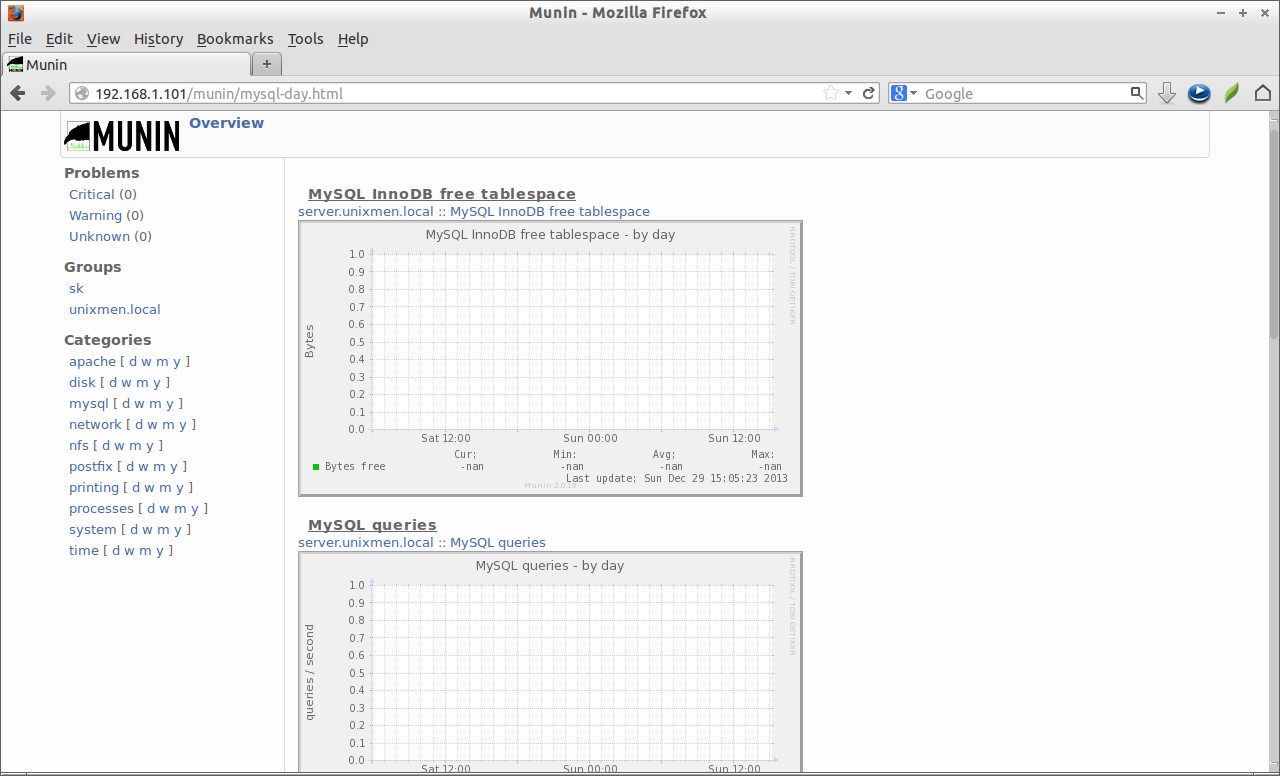Open the nfs category link
1280x776 pixels.
point(79,445)
